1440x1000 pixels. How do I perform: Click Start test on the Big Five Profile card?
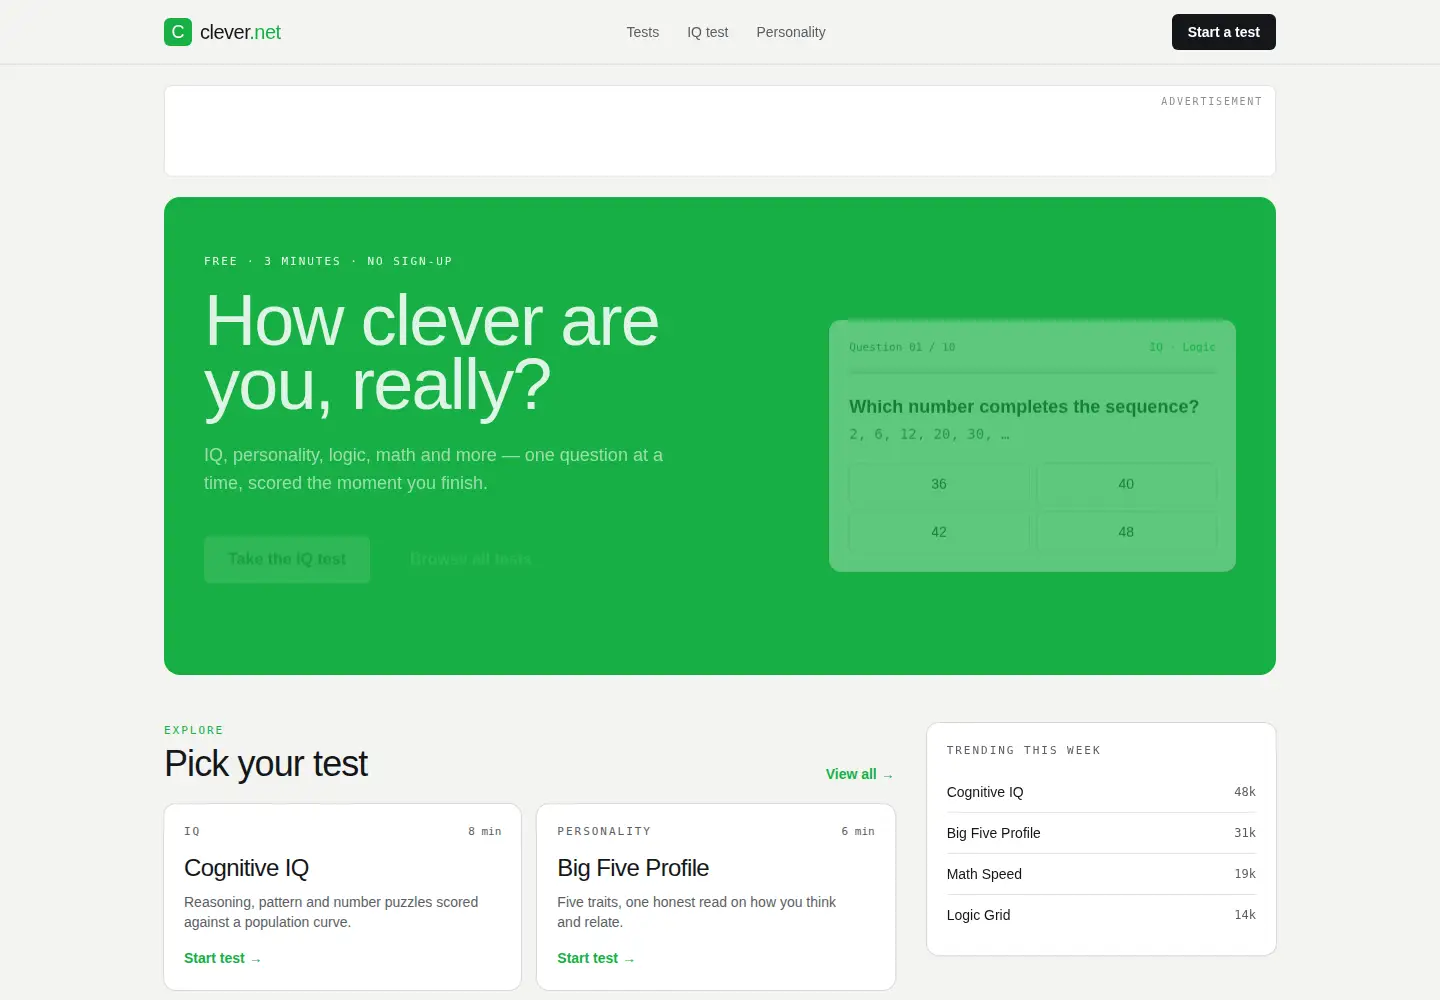tap(596, 958)
